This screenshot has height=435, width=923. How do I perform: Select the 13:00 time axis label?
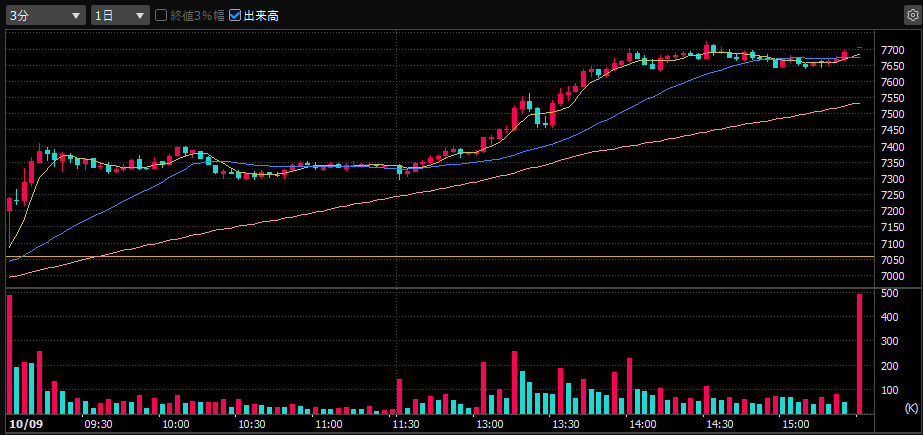tap(488, 424)
